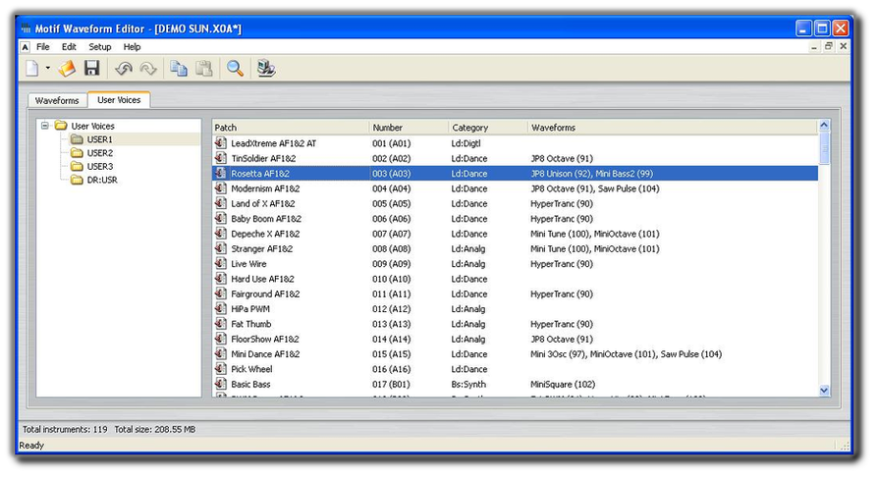This screenshot has height=479, width=878.
Task: Click the Search magnifier icon
Action: pos(235,68)
